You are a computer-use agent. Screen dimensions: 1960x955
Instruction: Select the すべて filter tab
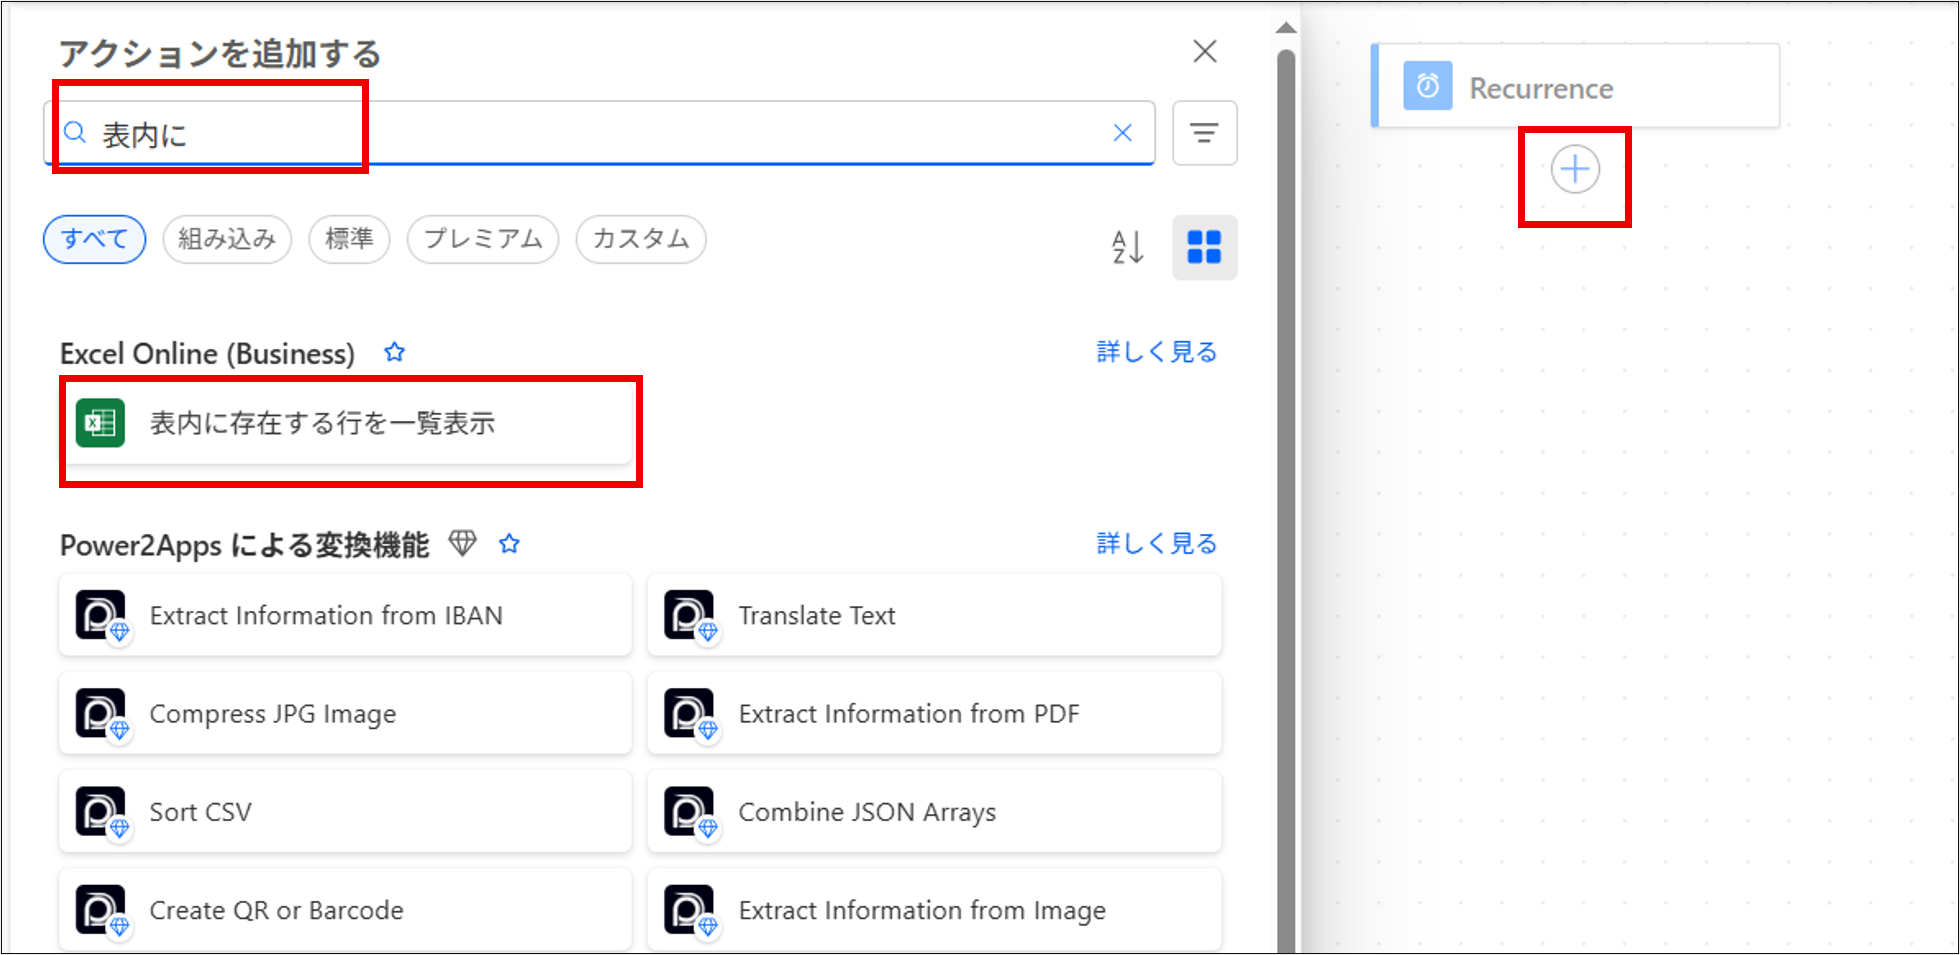[94, 239]
